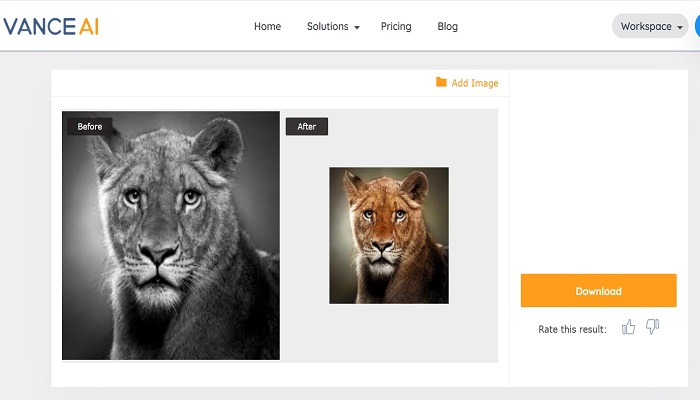Click the empty grey area beside After image
700x400 pixels.
[x=473, y=235]
